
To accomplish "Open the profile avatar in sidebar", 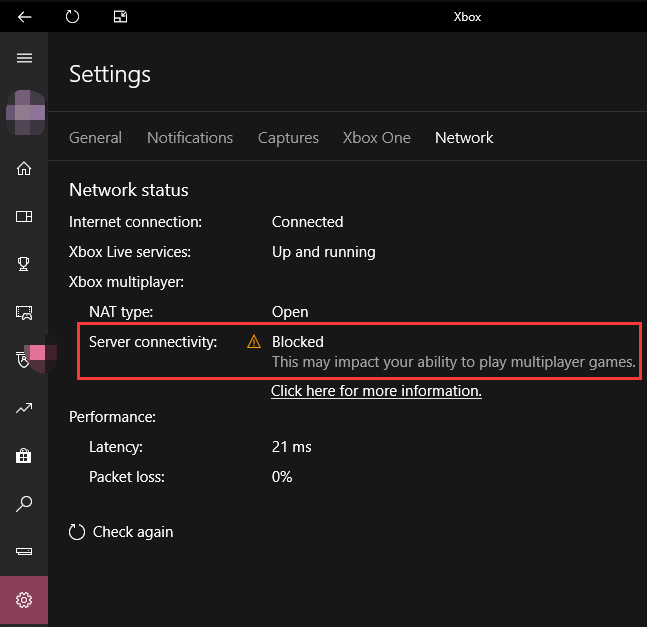I will click(26, 113).
